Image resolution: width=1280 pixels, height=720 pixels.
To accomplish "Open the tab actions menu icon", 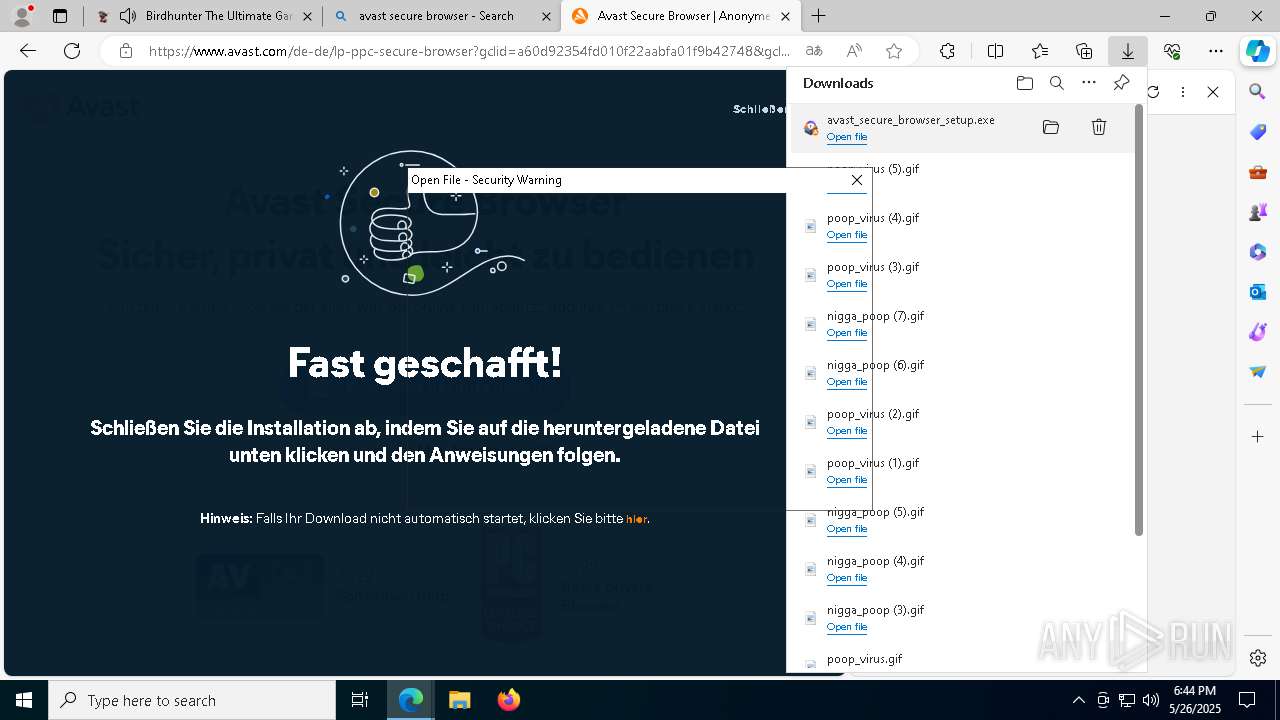I will [x=60, y=16].
